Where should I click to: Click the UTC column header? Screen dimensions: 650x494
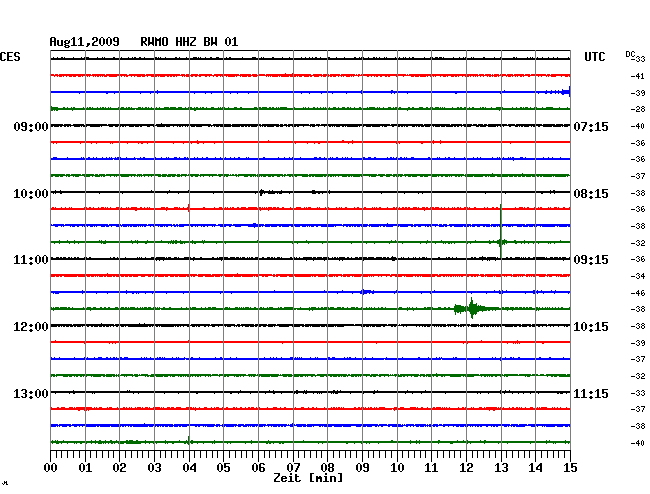pyautogui.click(x=594, y=57)
